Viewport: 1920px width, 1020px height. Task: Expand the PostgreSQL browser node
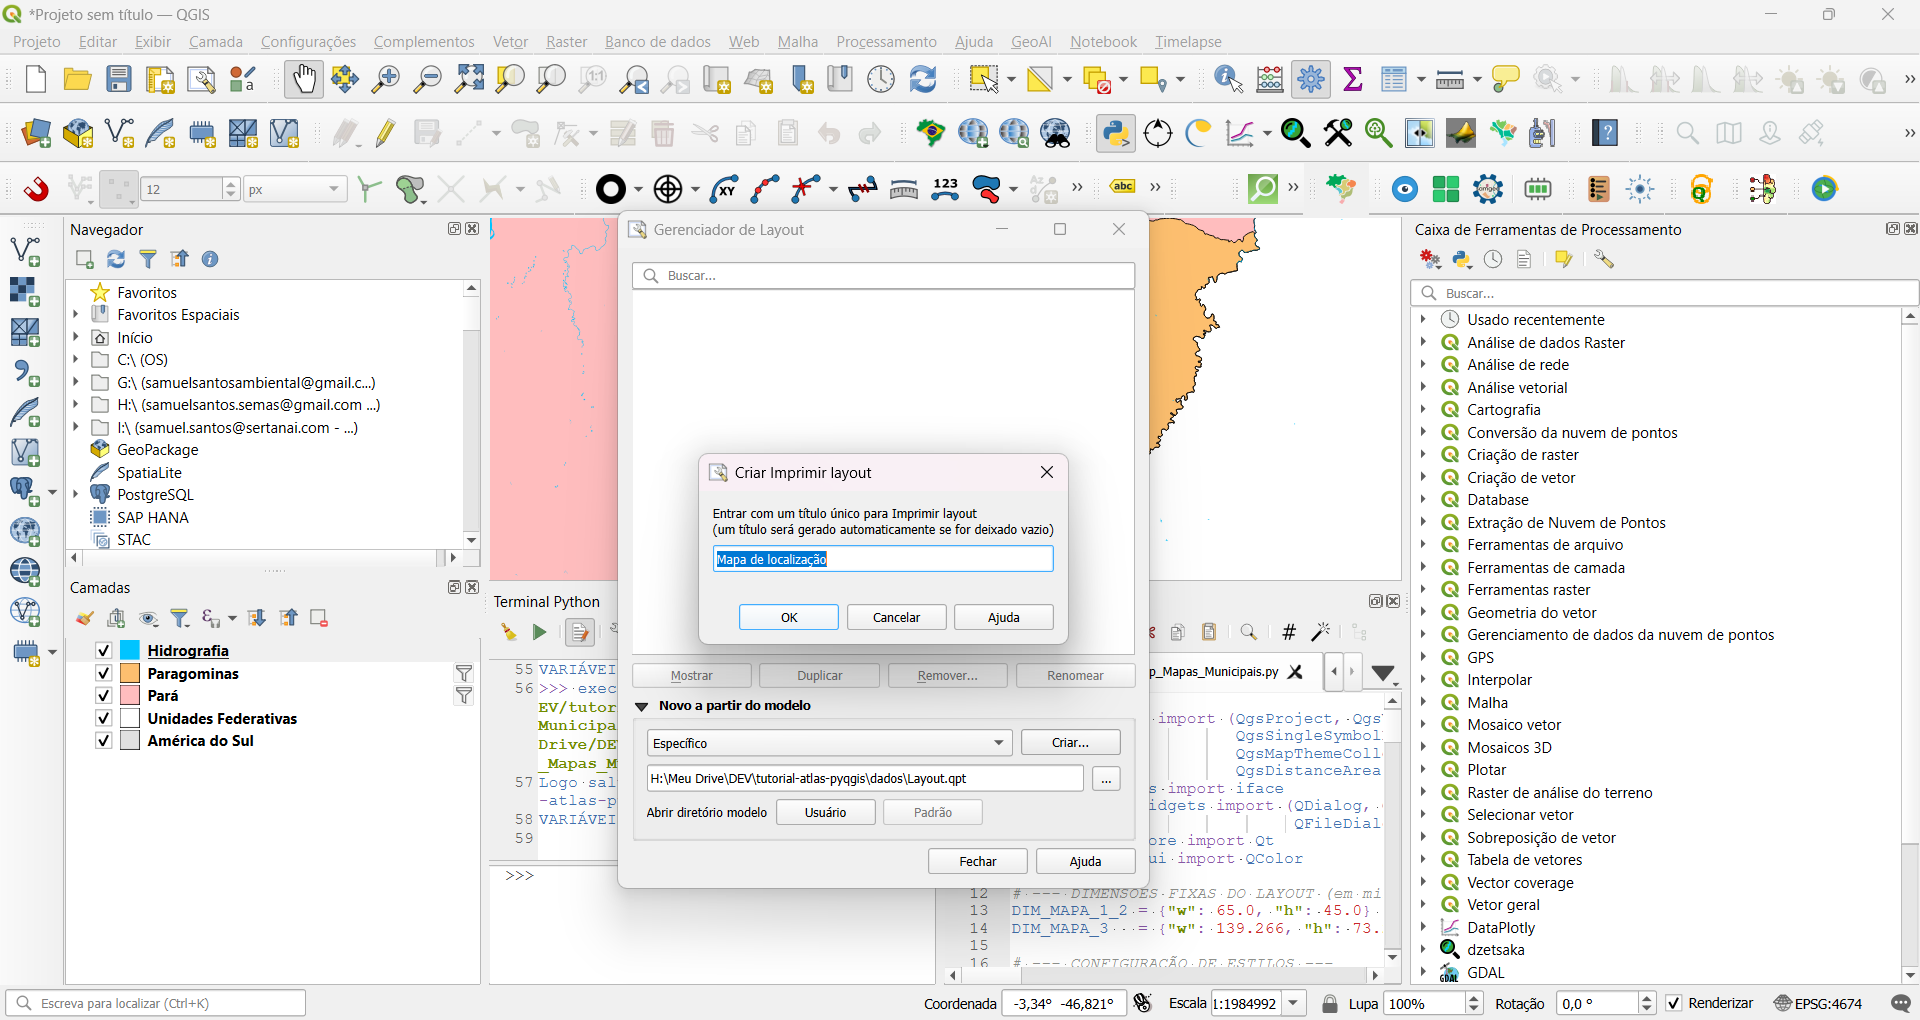[76, 495]
